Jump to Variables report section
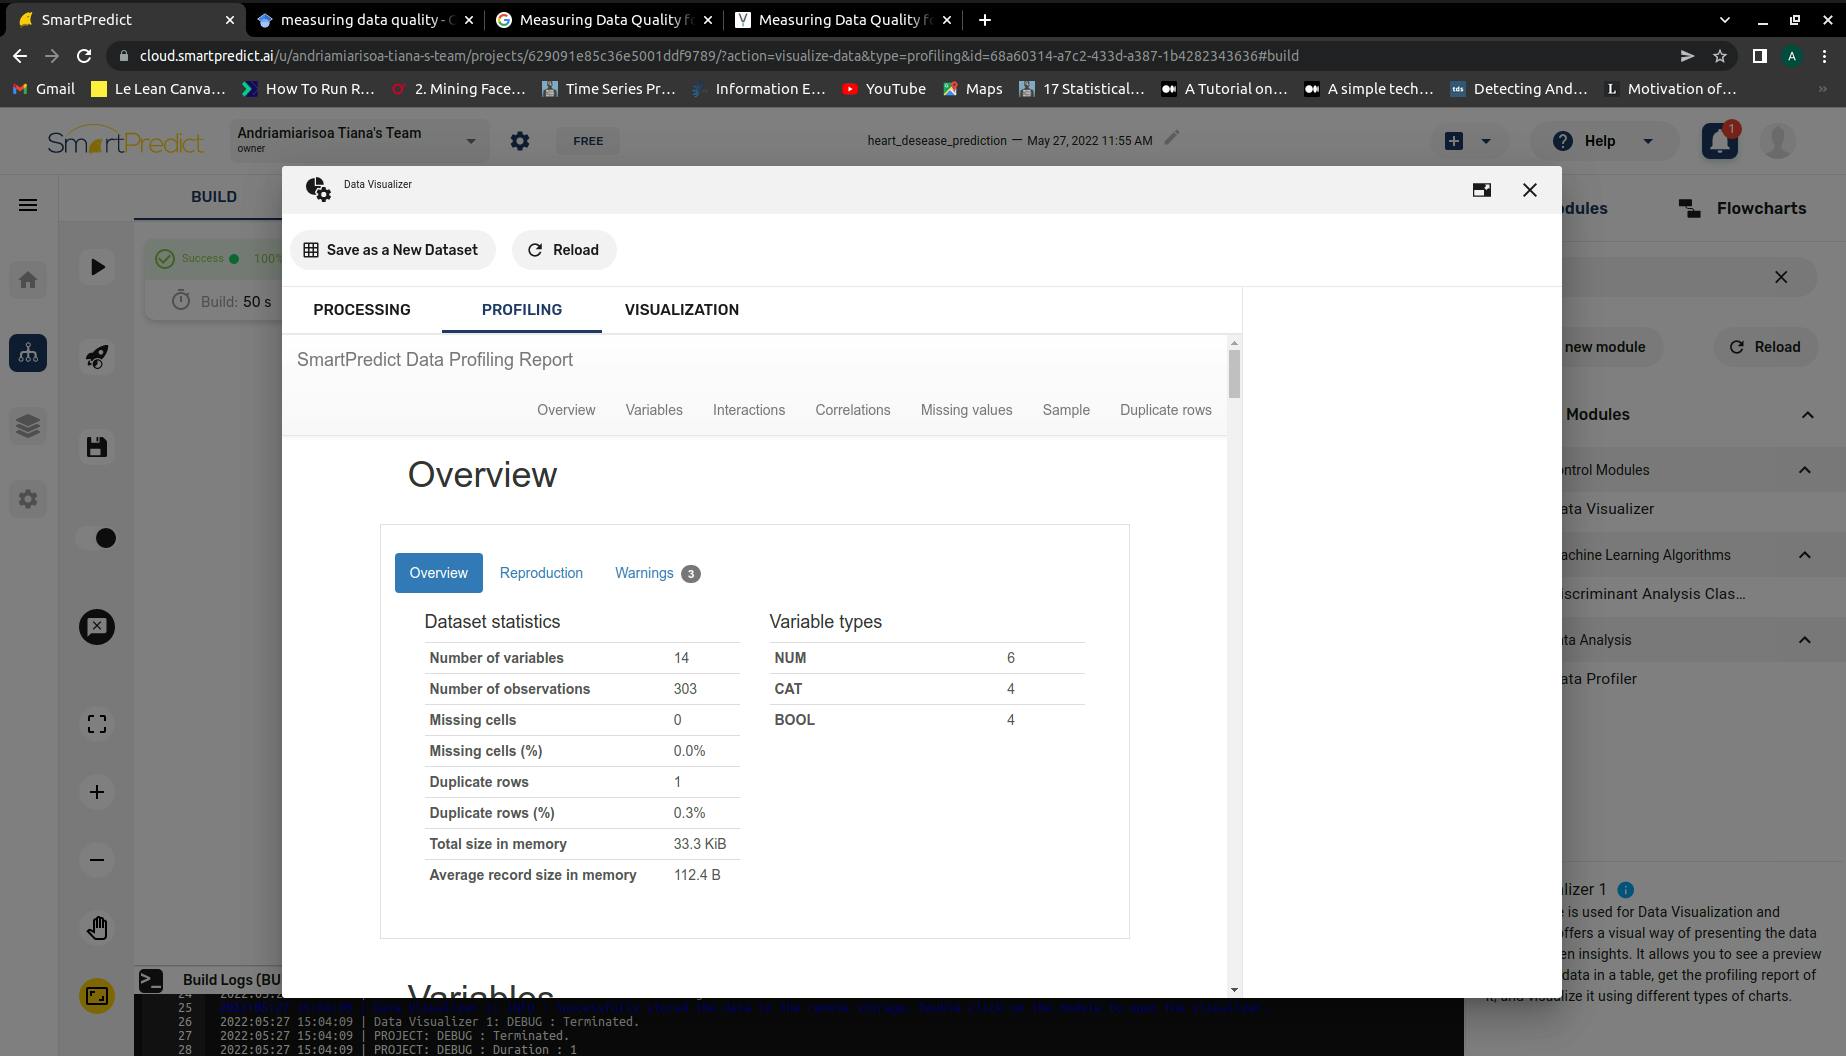Image resolution: width=1846 pixels, height=1056 pixels. coord(654,410)
